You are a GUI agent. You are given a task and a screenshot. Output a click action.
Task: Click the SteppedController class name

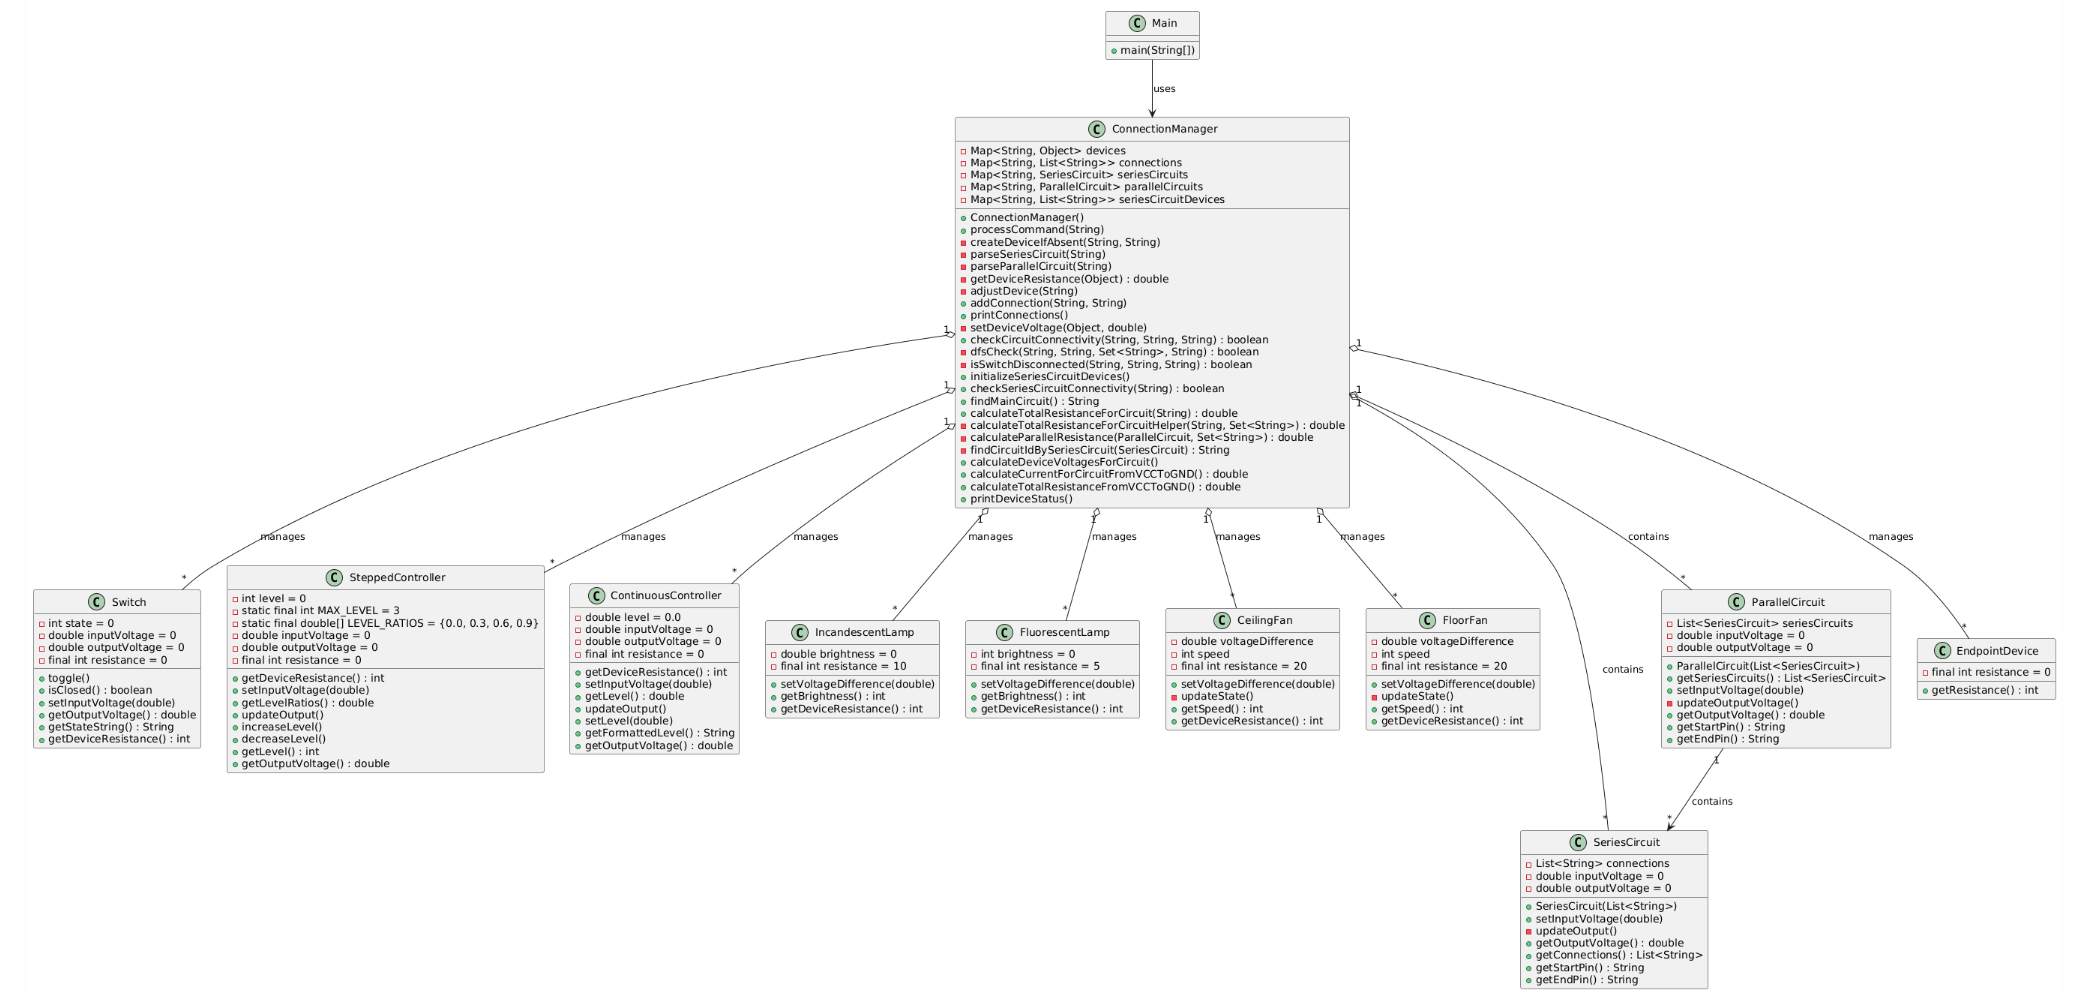(x=397, y=578)
